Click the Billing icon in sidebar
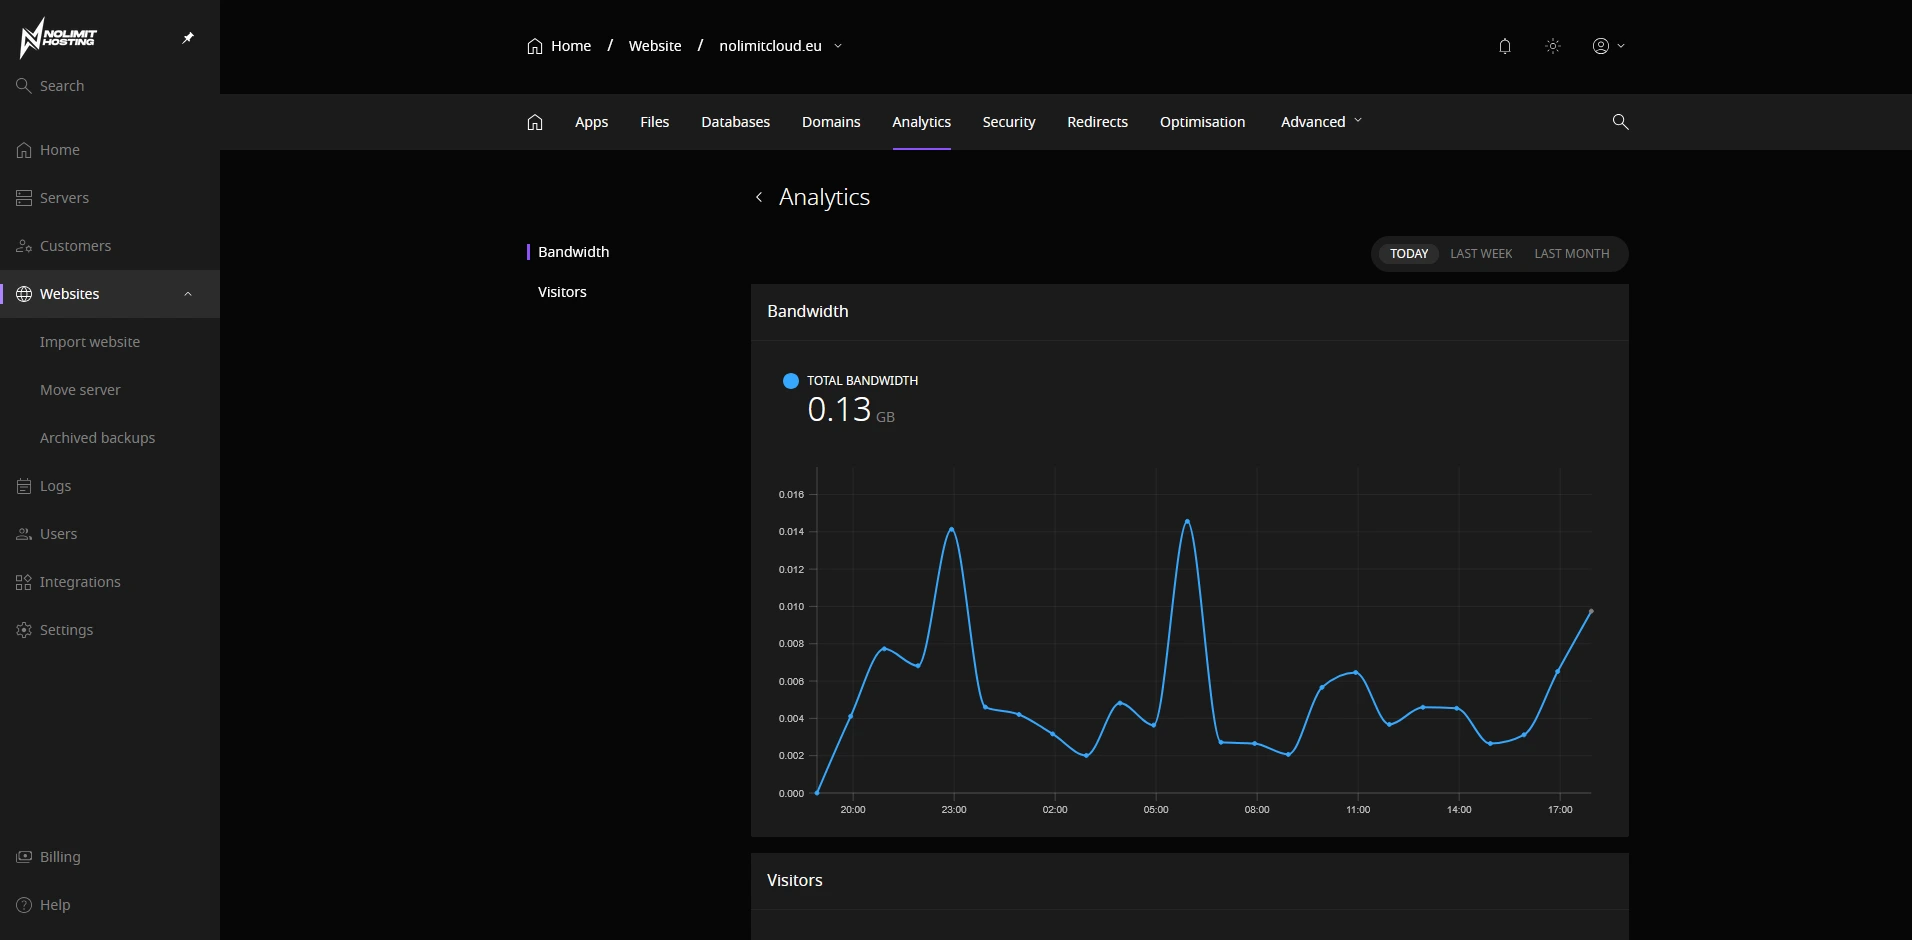 pos(24,857)
